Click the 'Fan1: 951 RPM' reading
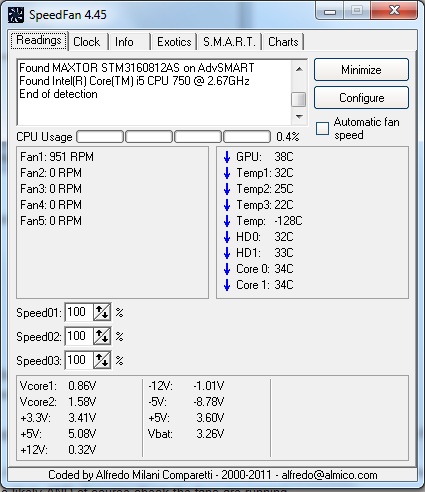The width and height of the screenshot is (425, 492). 57,157
